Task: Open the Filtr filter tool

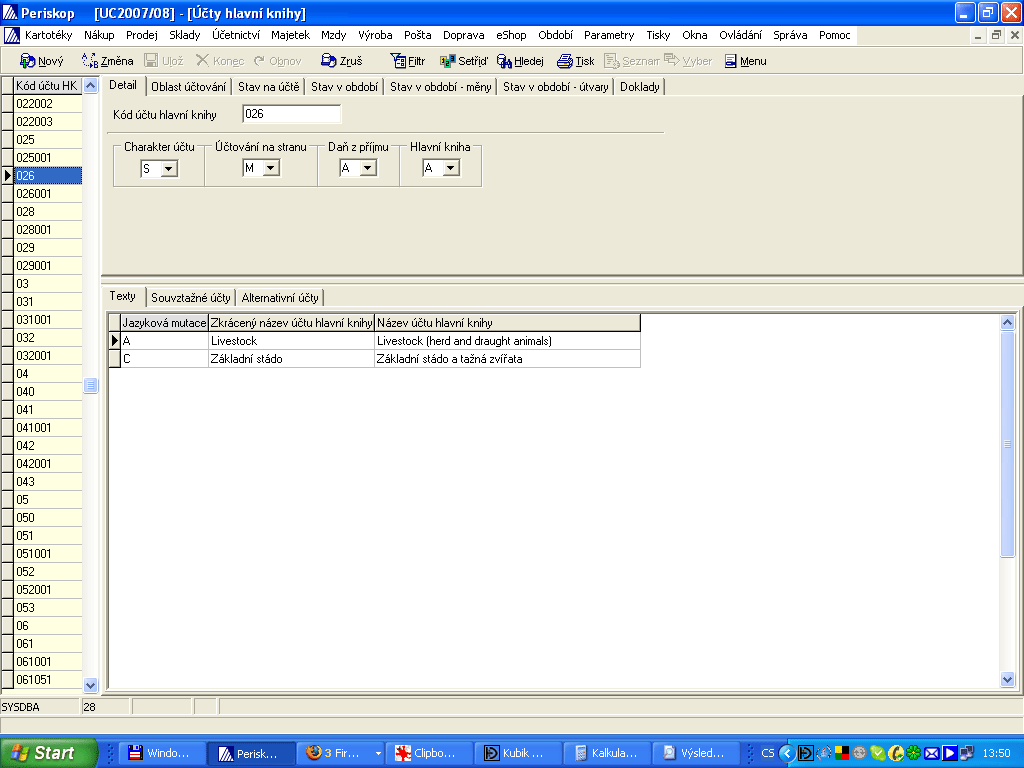Action: [397, 61]
